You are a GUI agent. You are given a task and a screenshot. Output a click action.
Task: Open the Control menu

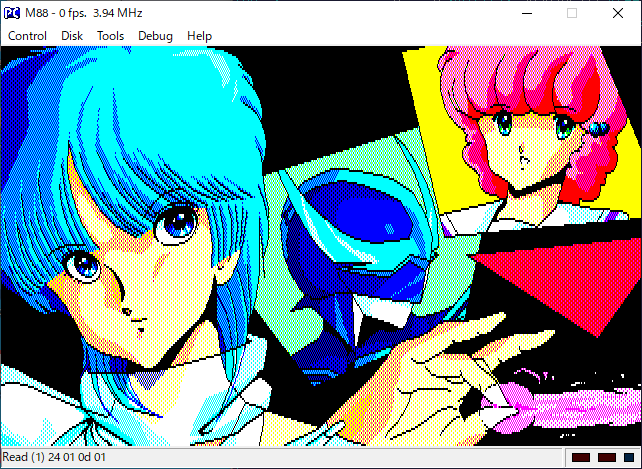[27, 36]
